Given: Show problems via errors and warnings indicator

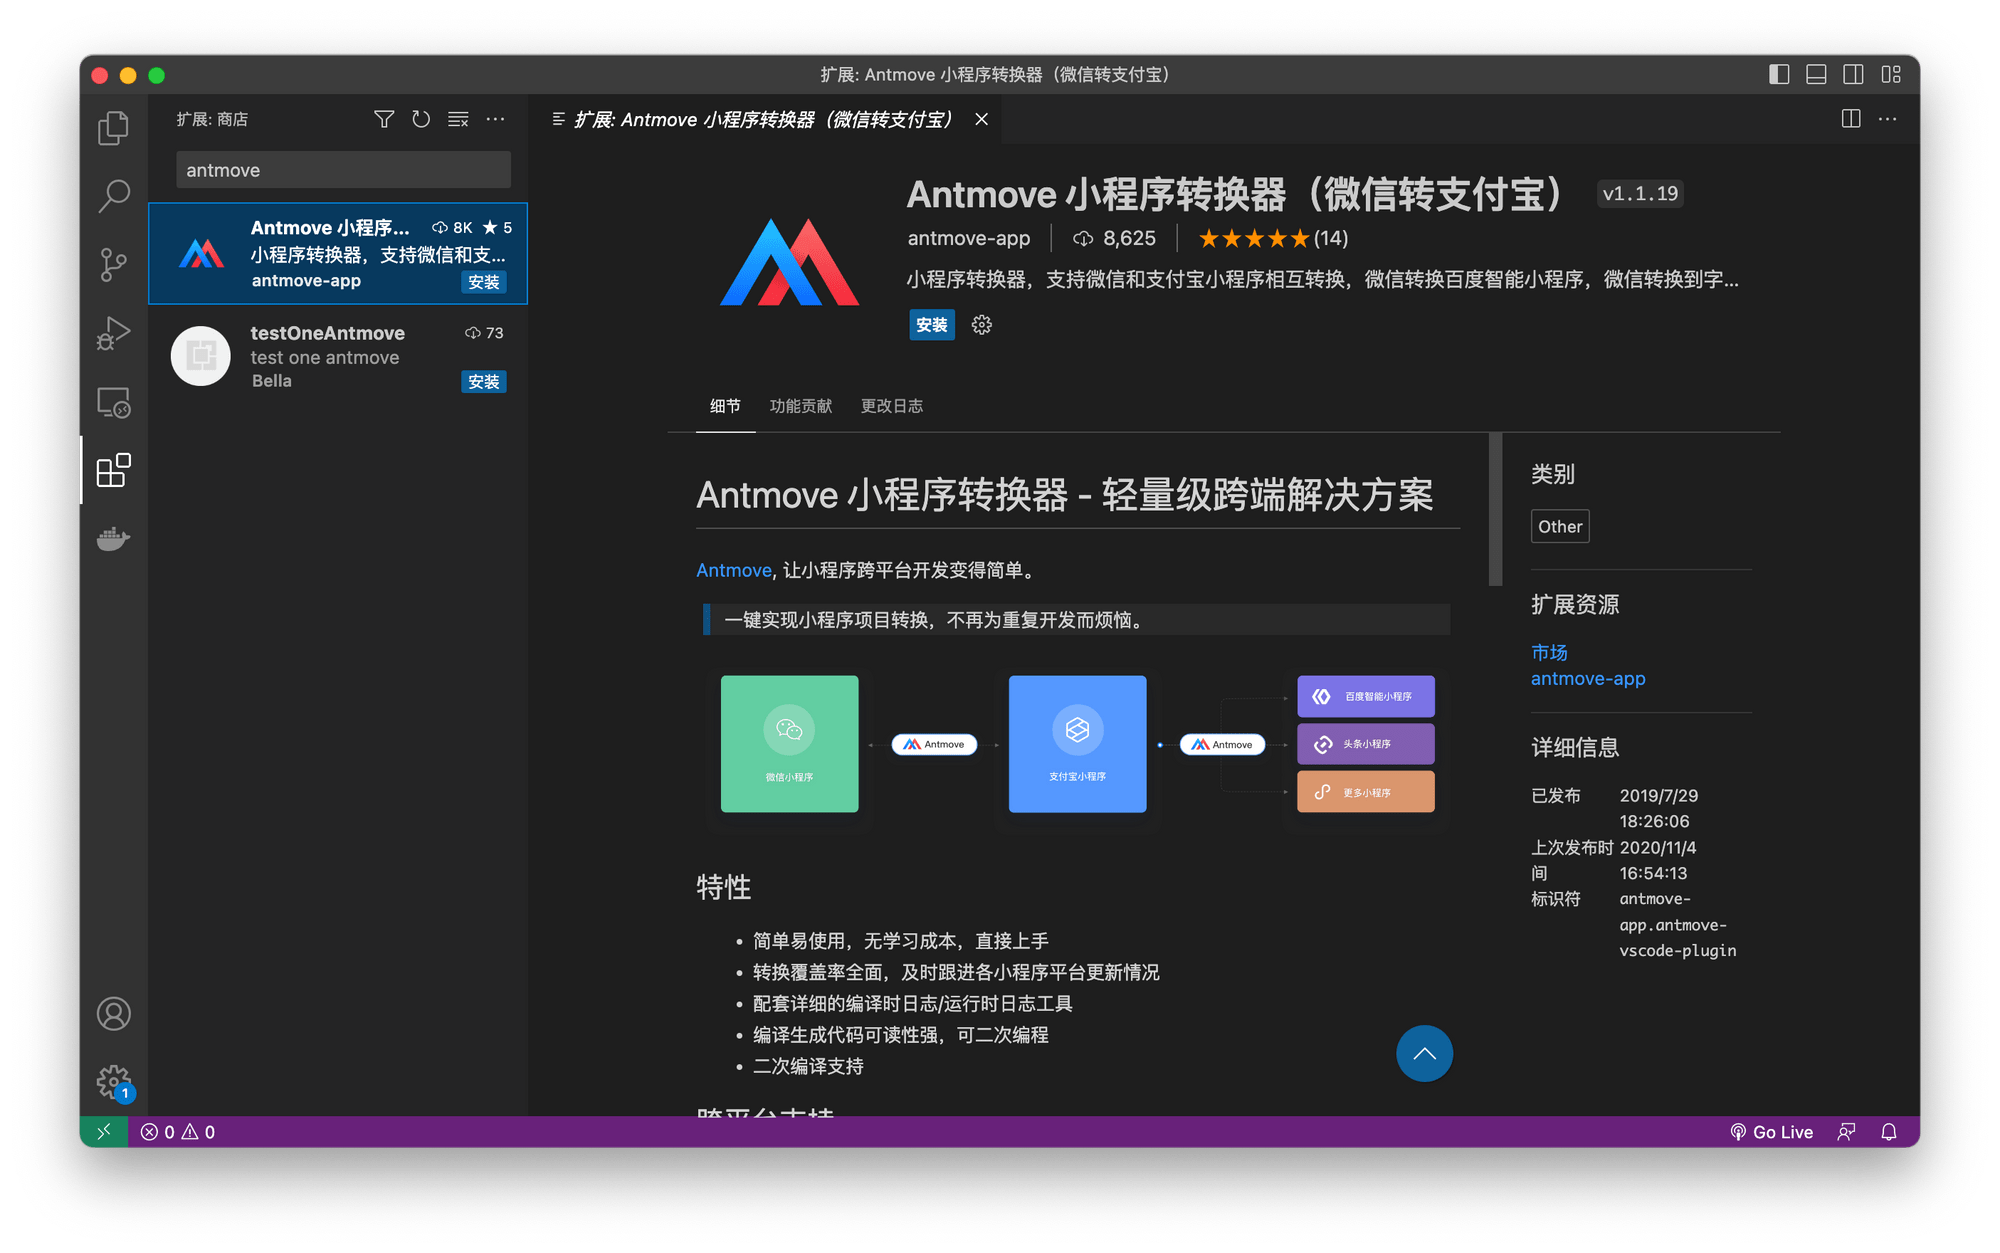Looking at the screenshot, I should pos(178,1131).
